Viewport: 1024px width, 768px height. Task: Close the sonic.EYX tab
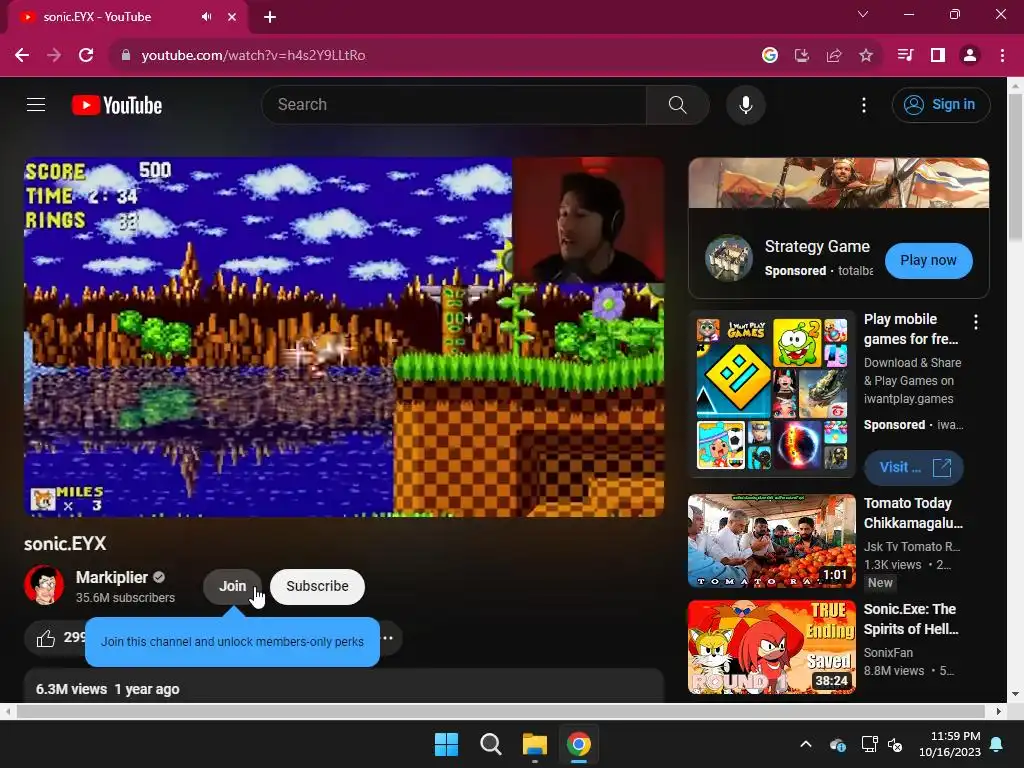(232, 17)
